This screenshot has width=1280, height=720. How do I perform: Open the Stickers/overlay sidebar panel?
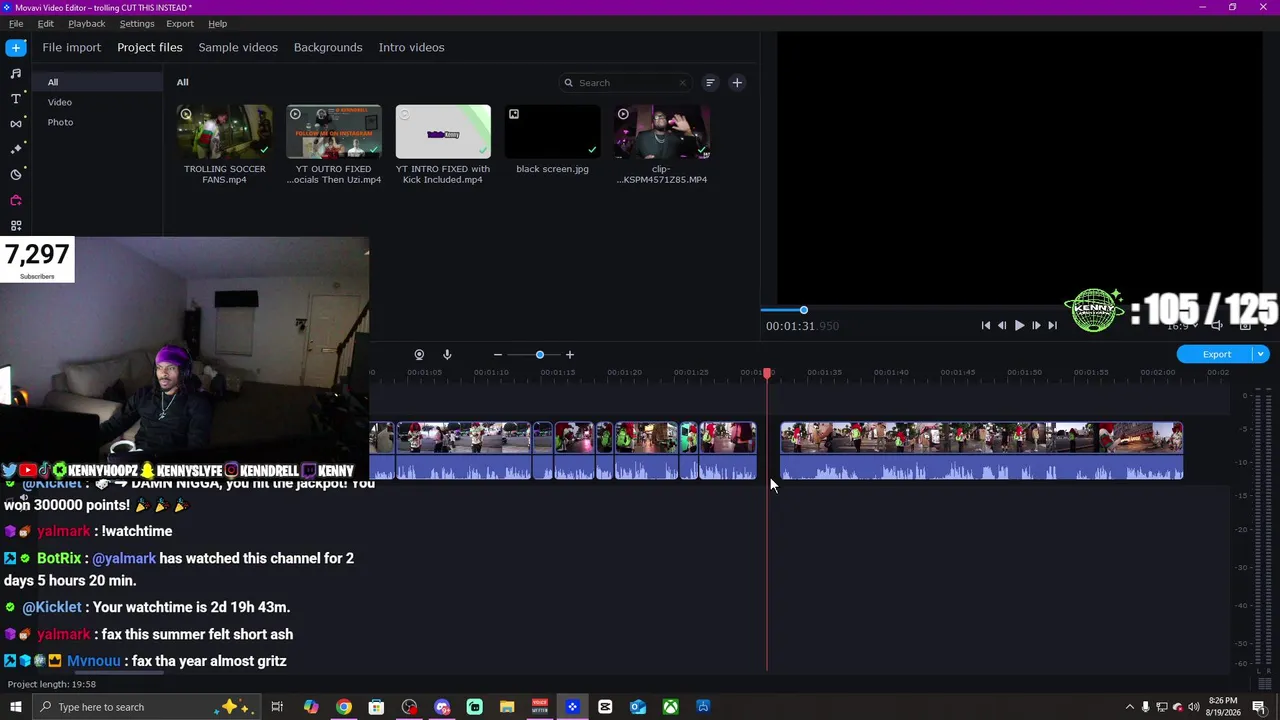tap(16, 174)
